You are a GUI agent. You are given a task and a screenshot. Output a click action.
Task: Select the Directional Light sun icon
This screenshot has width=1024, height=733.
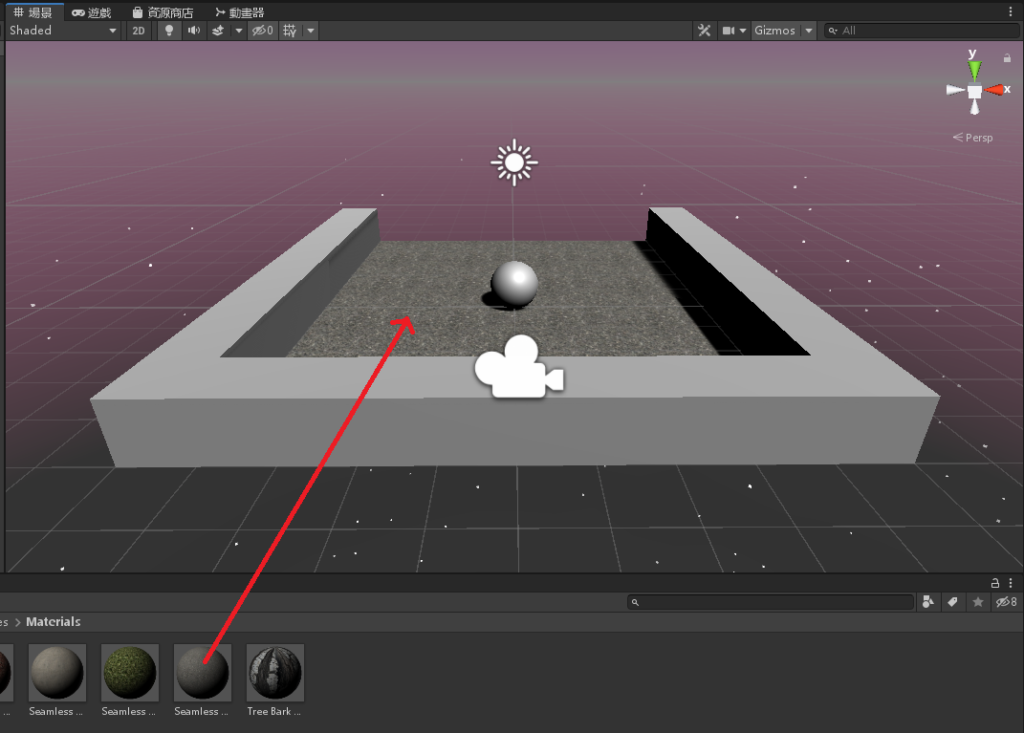(514, 162)
